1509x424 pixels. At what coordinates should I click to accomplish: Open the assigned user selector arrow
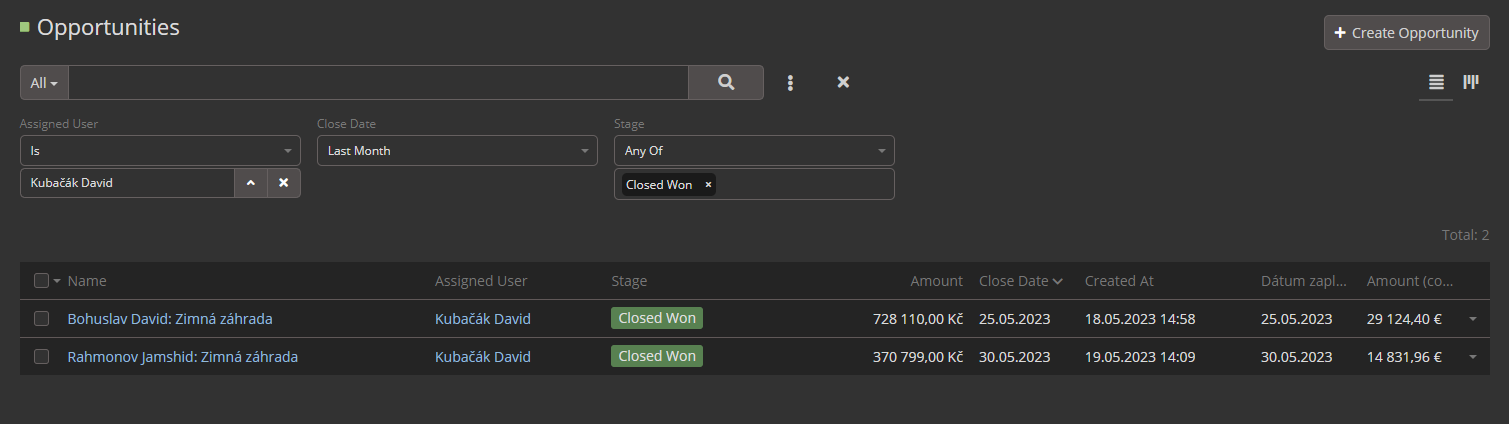click(x=251, y=183)
